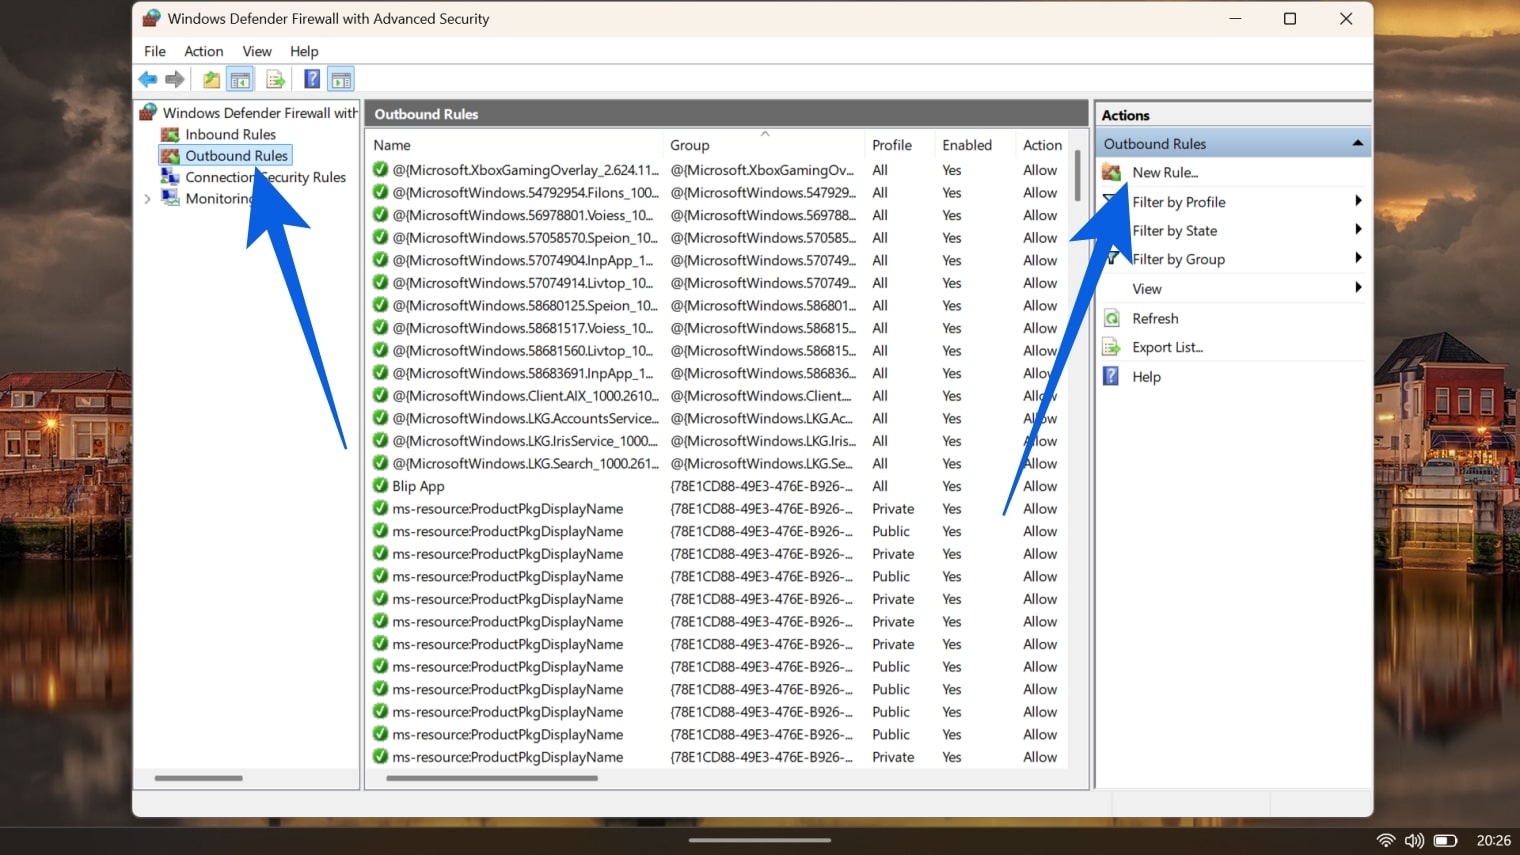Open the Action menu

204,51
